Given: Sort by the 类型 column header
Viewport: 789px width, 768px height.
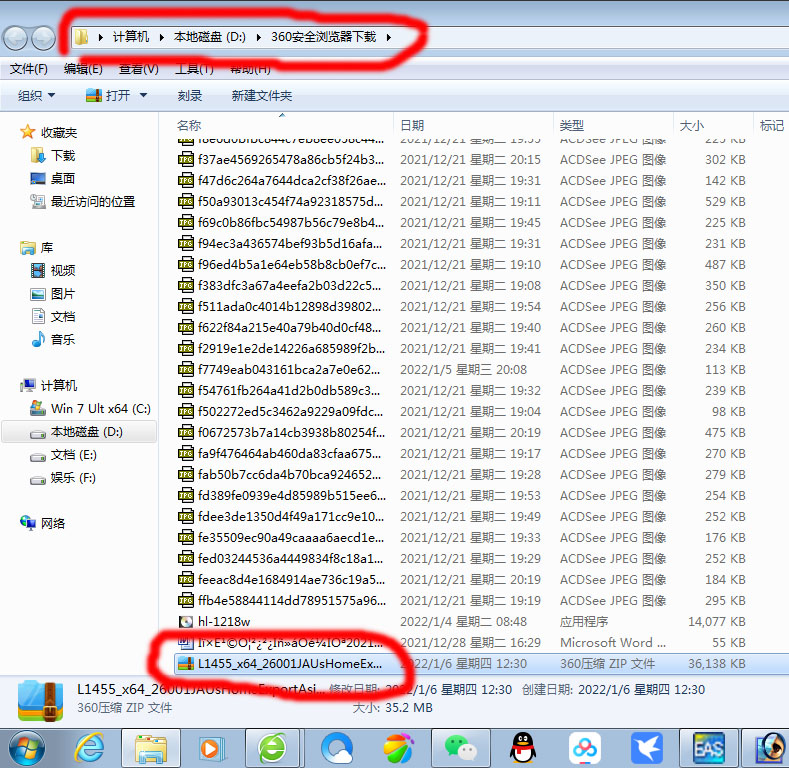Looking at the screenshot, I should (572, 125).
